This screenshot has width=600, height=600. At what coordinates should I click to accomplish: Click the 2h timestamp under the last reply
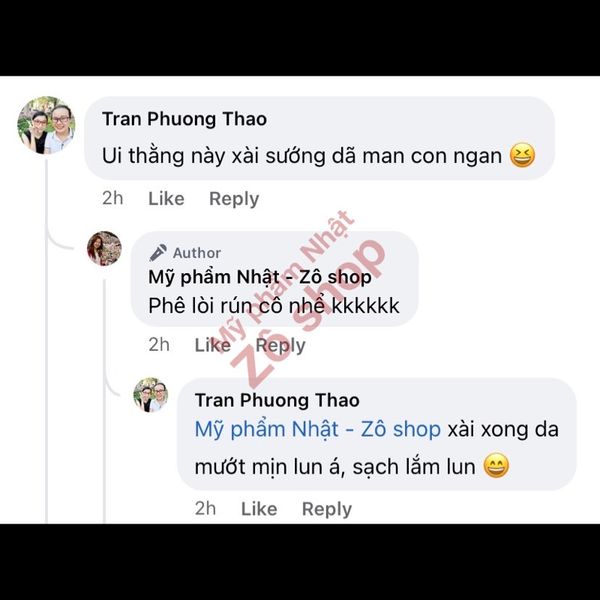pos(205,509)
